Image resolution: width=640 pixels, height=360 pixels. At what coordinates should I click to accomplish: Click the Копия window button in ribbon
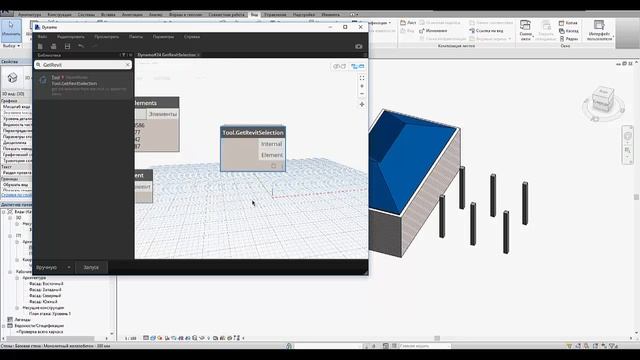coord(568,23)
